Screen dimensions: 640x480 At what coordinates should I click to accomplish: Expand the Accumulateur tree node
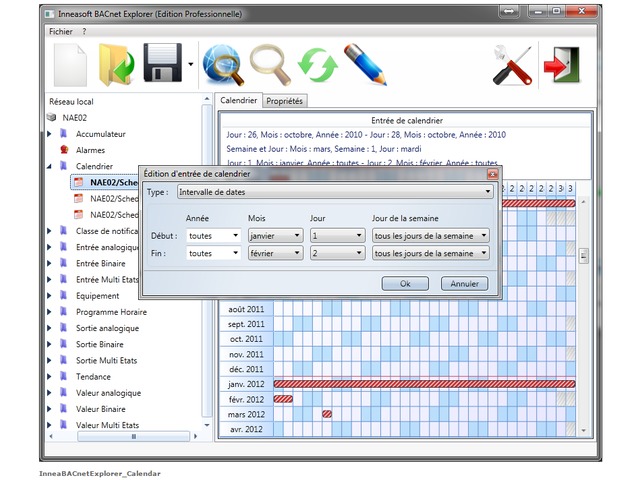click(x=49, y=134)
